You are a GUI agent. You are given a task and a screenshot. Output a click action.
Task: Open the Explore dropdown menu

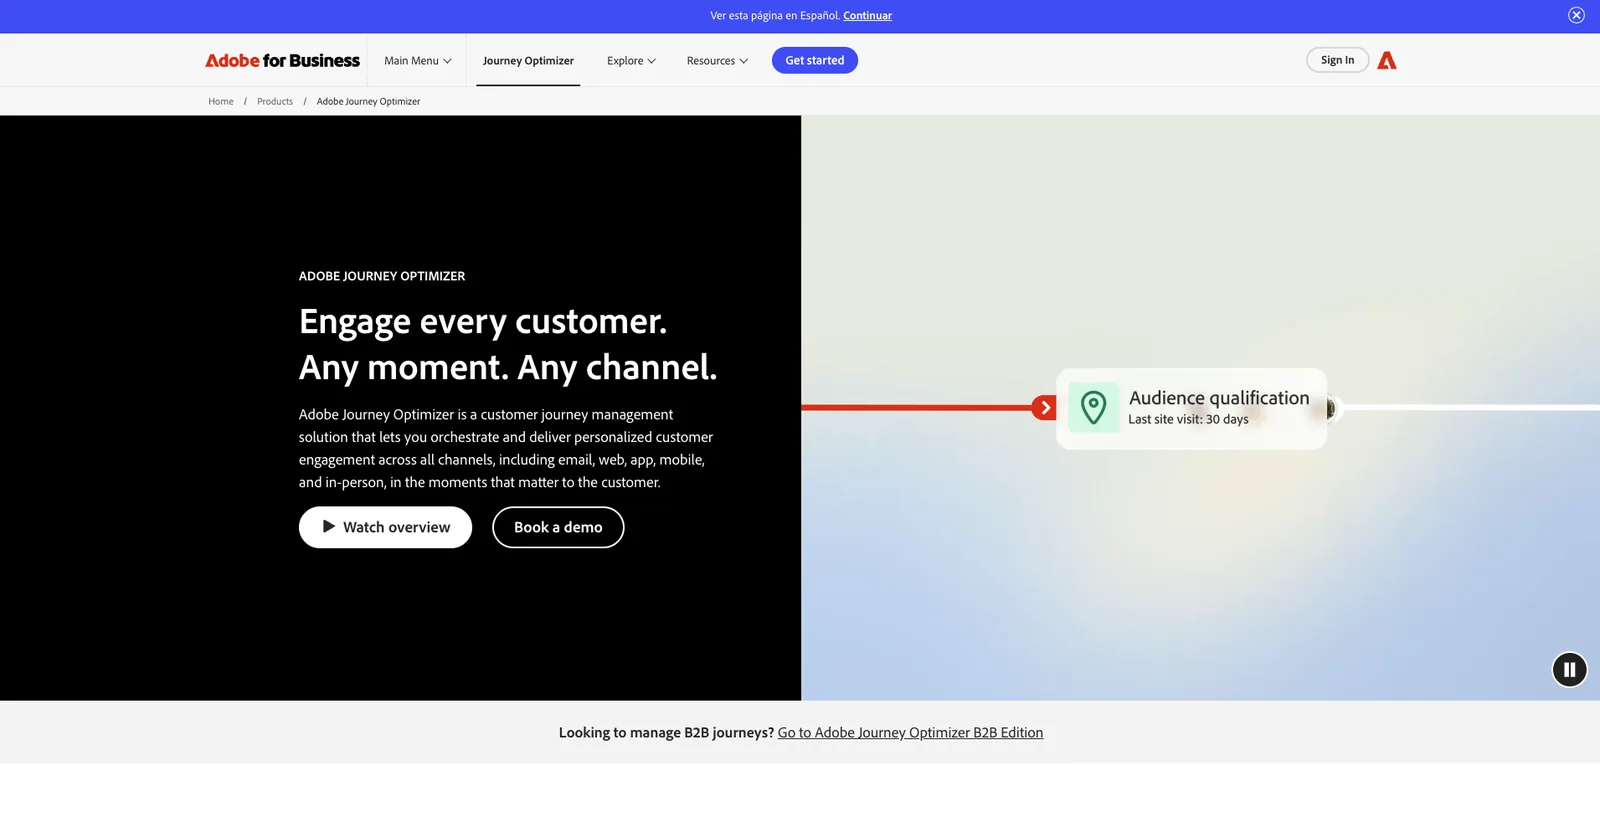pyautogui.click(x=631, y=61)
